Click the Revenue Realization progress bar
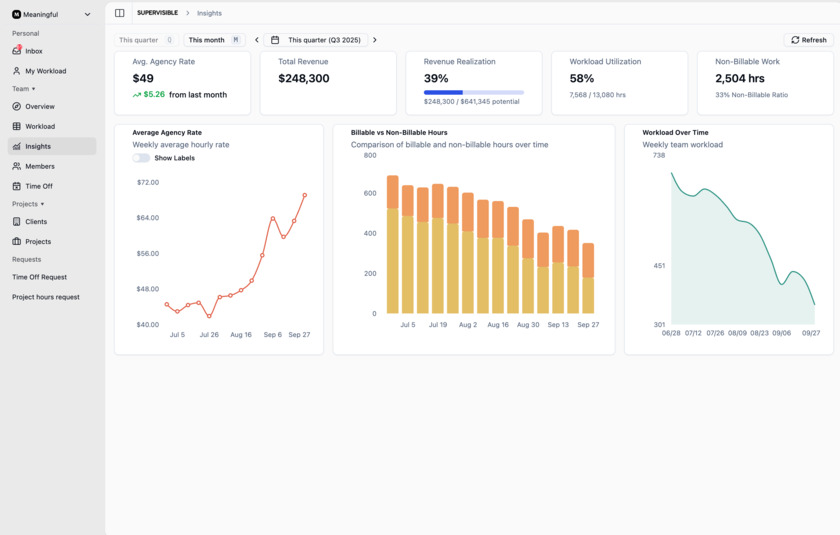 point(473,92)
